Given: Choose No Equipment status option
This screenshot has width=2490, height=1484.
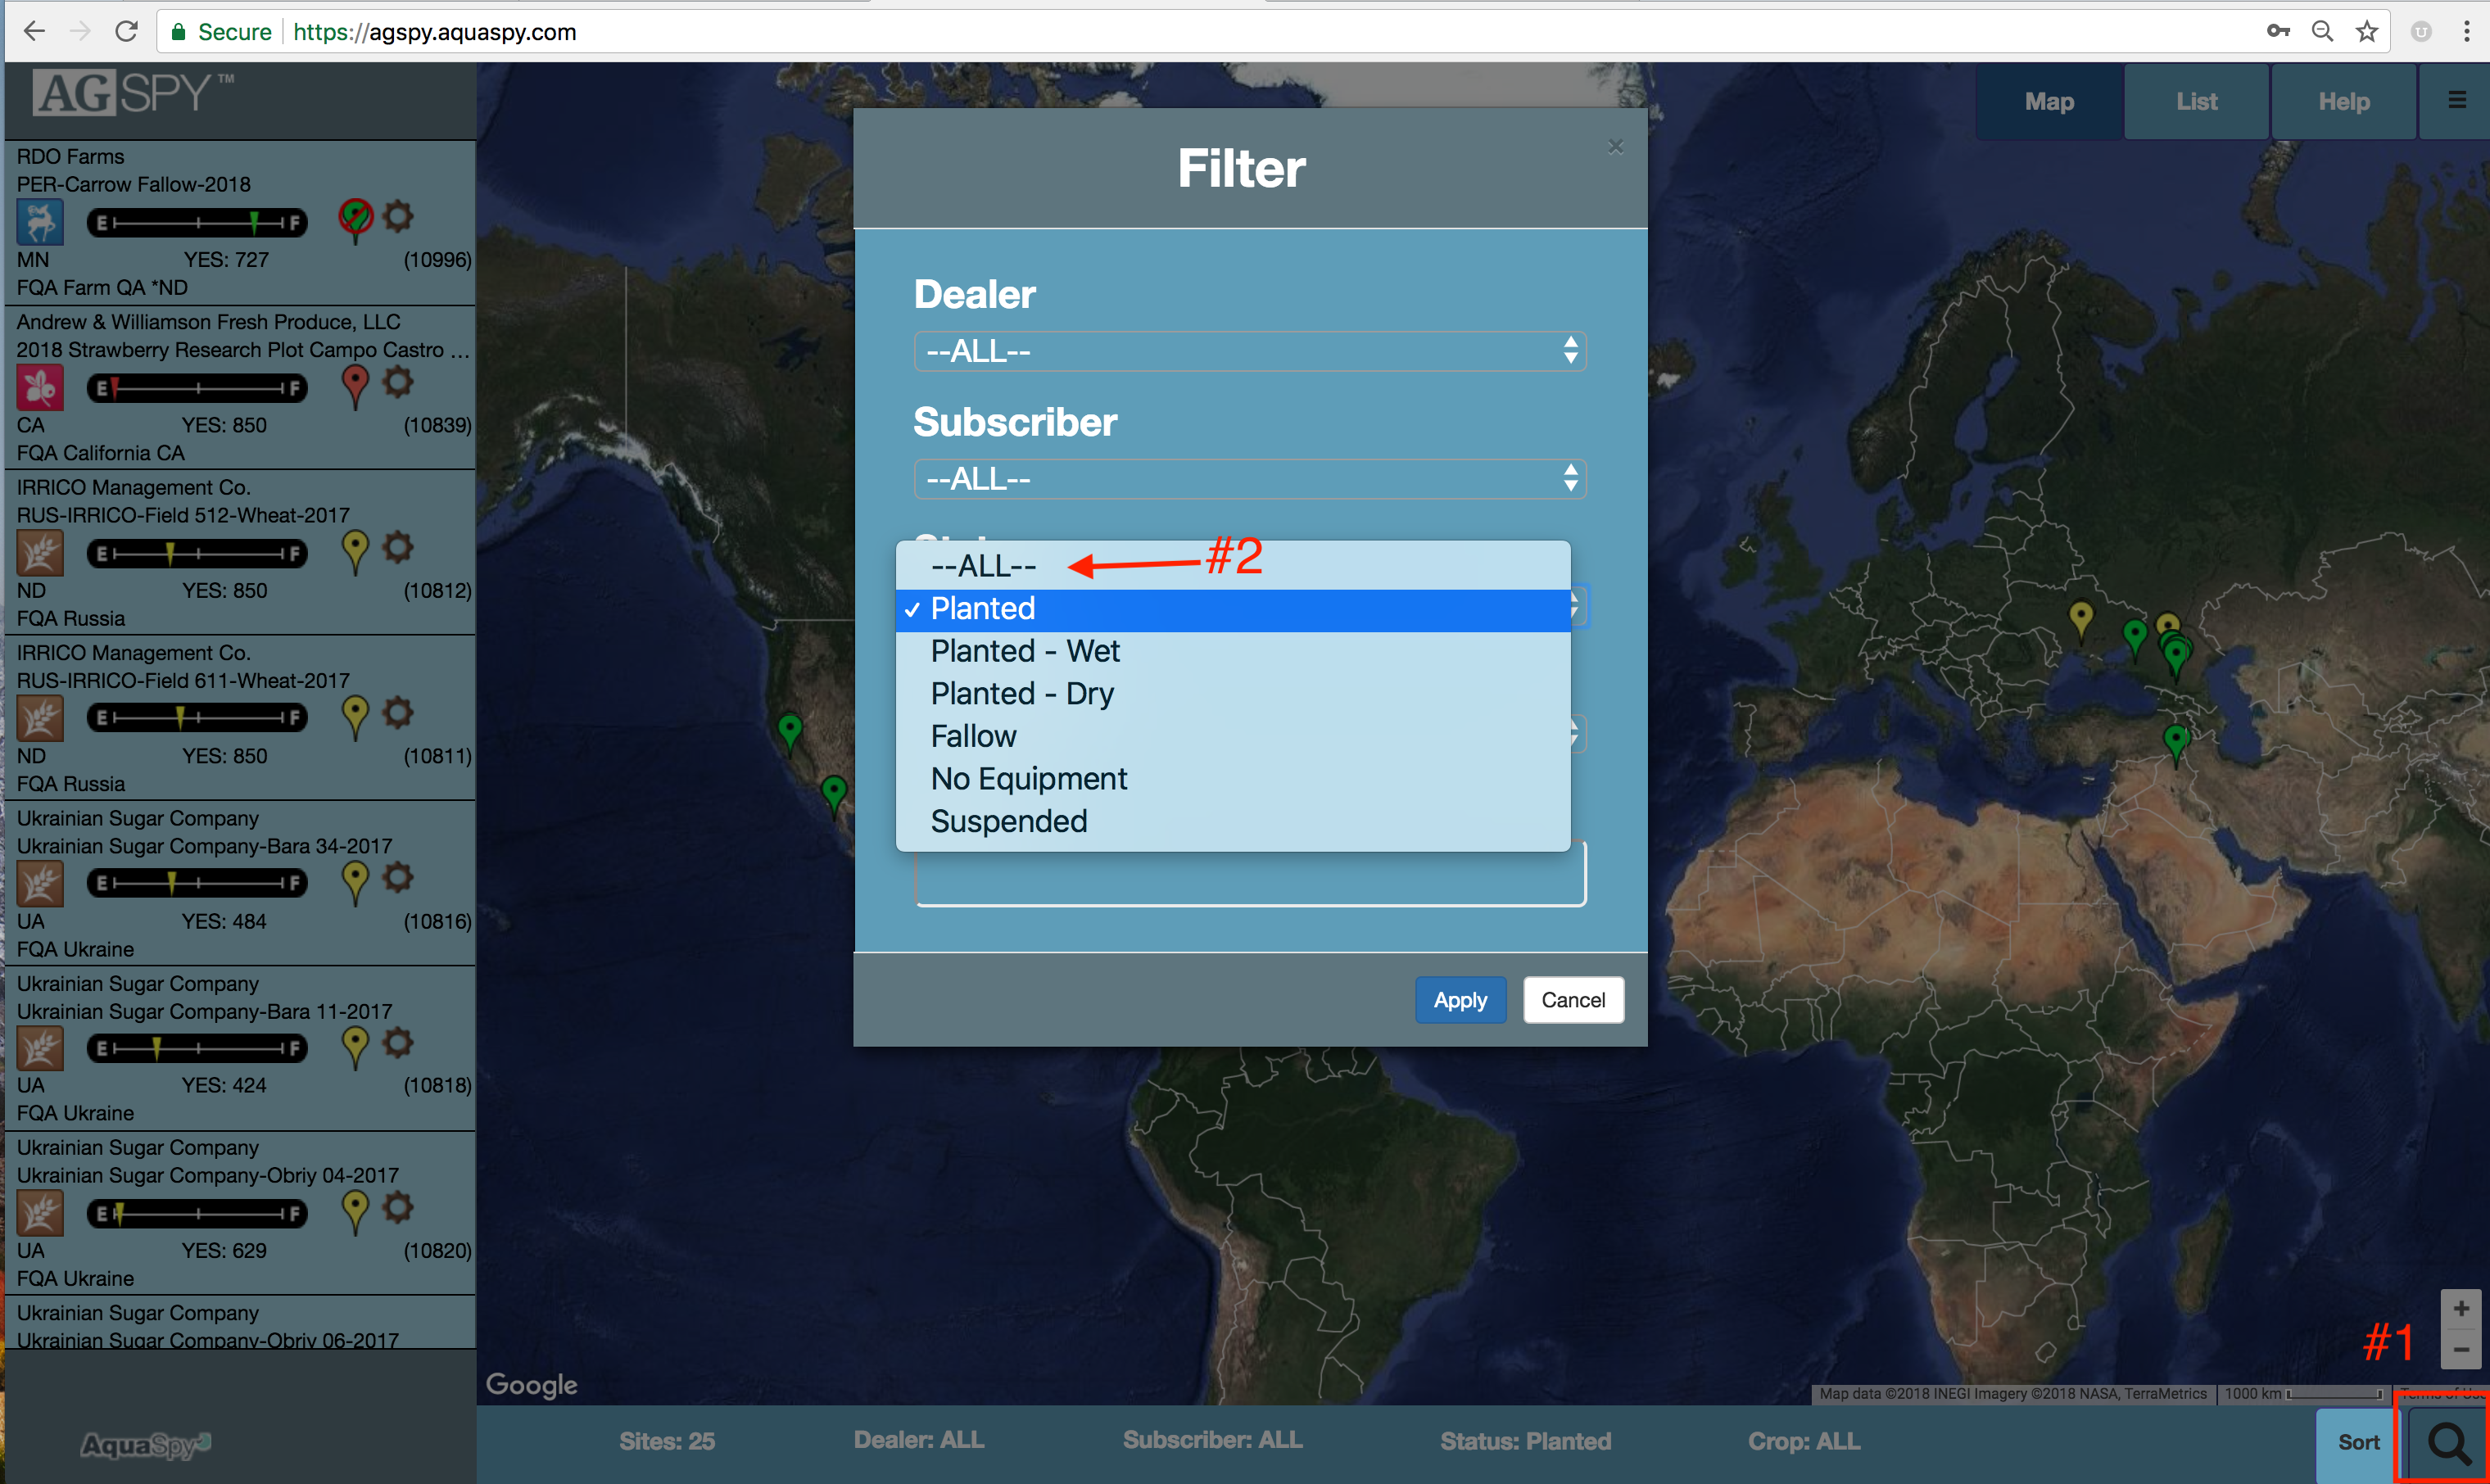Looking at the screenshot, I should click(1233, 779).
